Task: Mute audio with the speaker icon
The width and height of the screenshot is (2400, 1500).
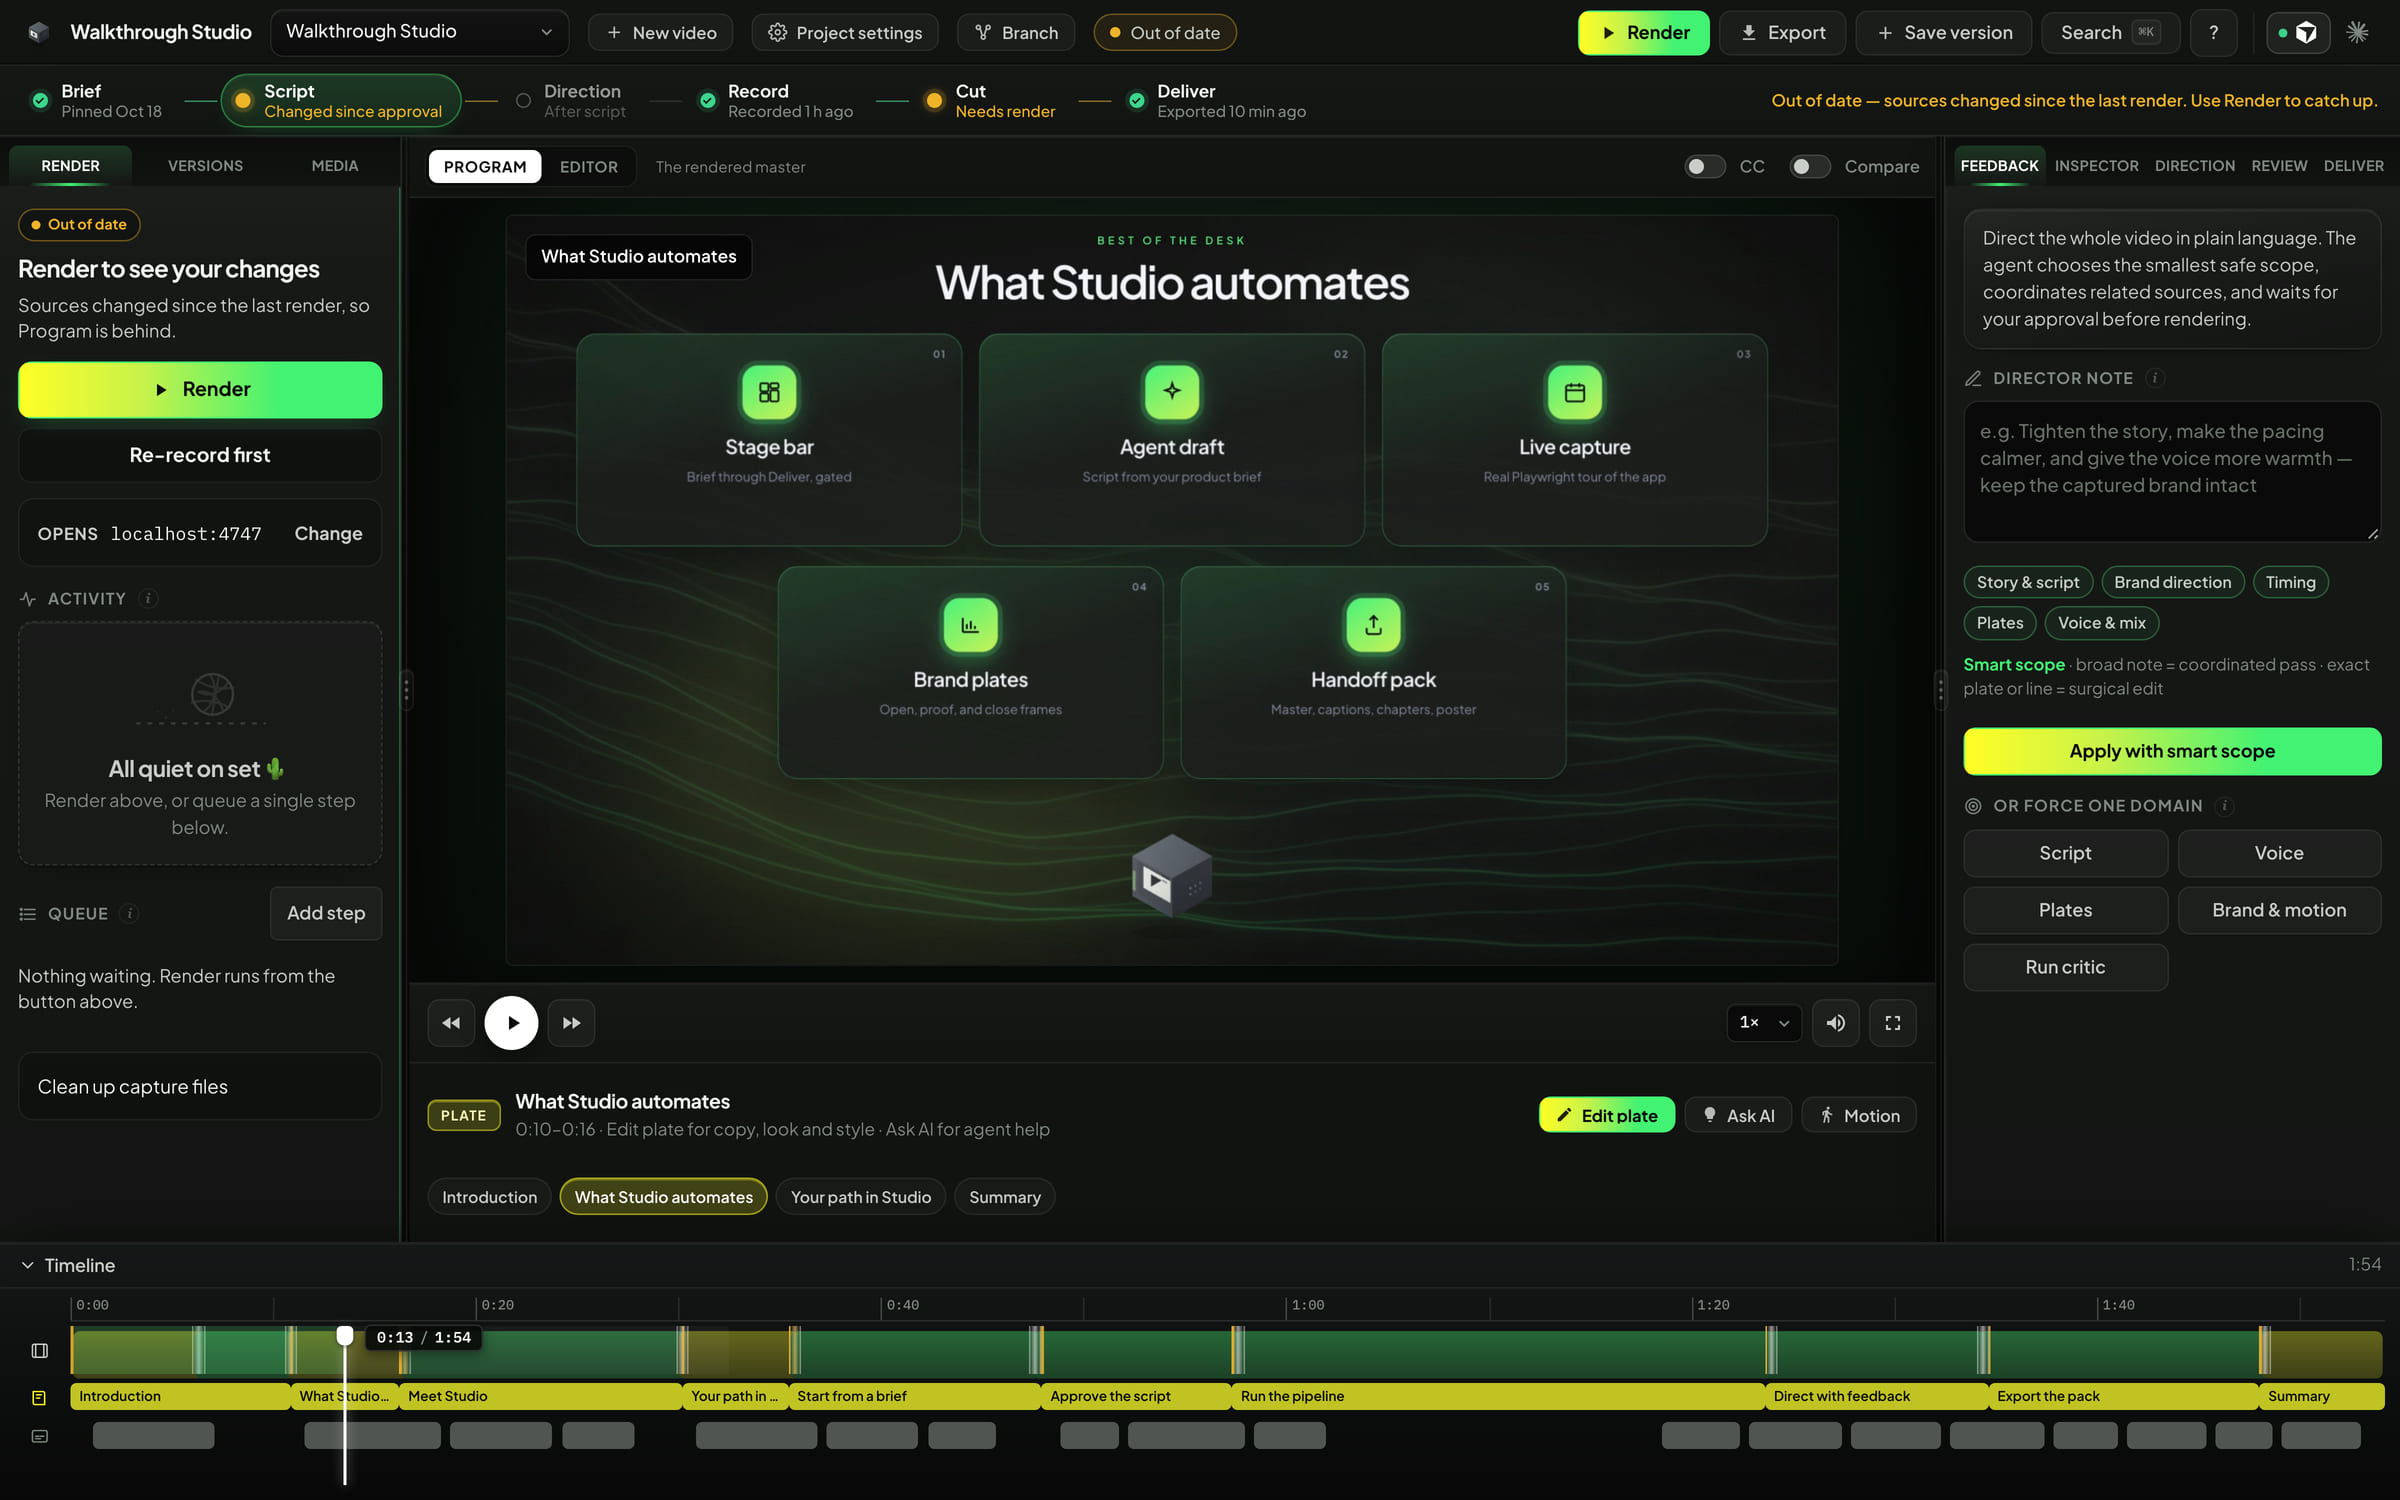Action: [x=1835, y=1022]
